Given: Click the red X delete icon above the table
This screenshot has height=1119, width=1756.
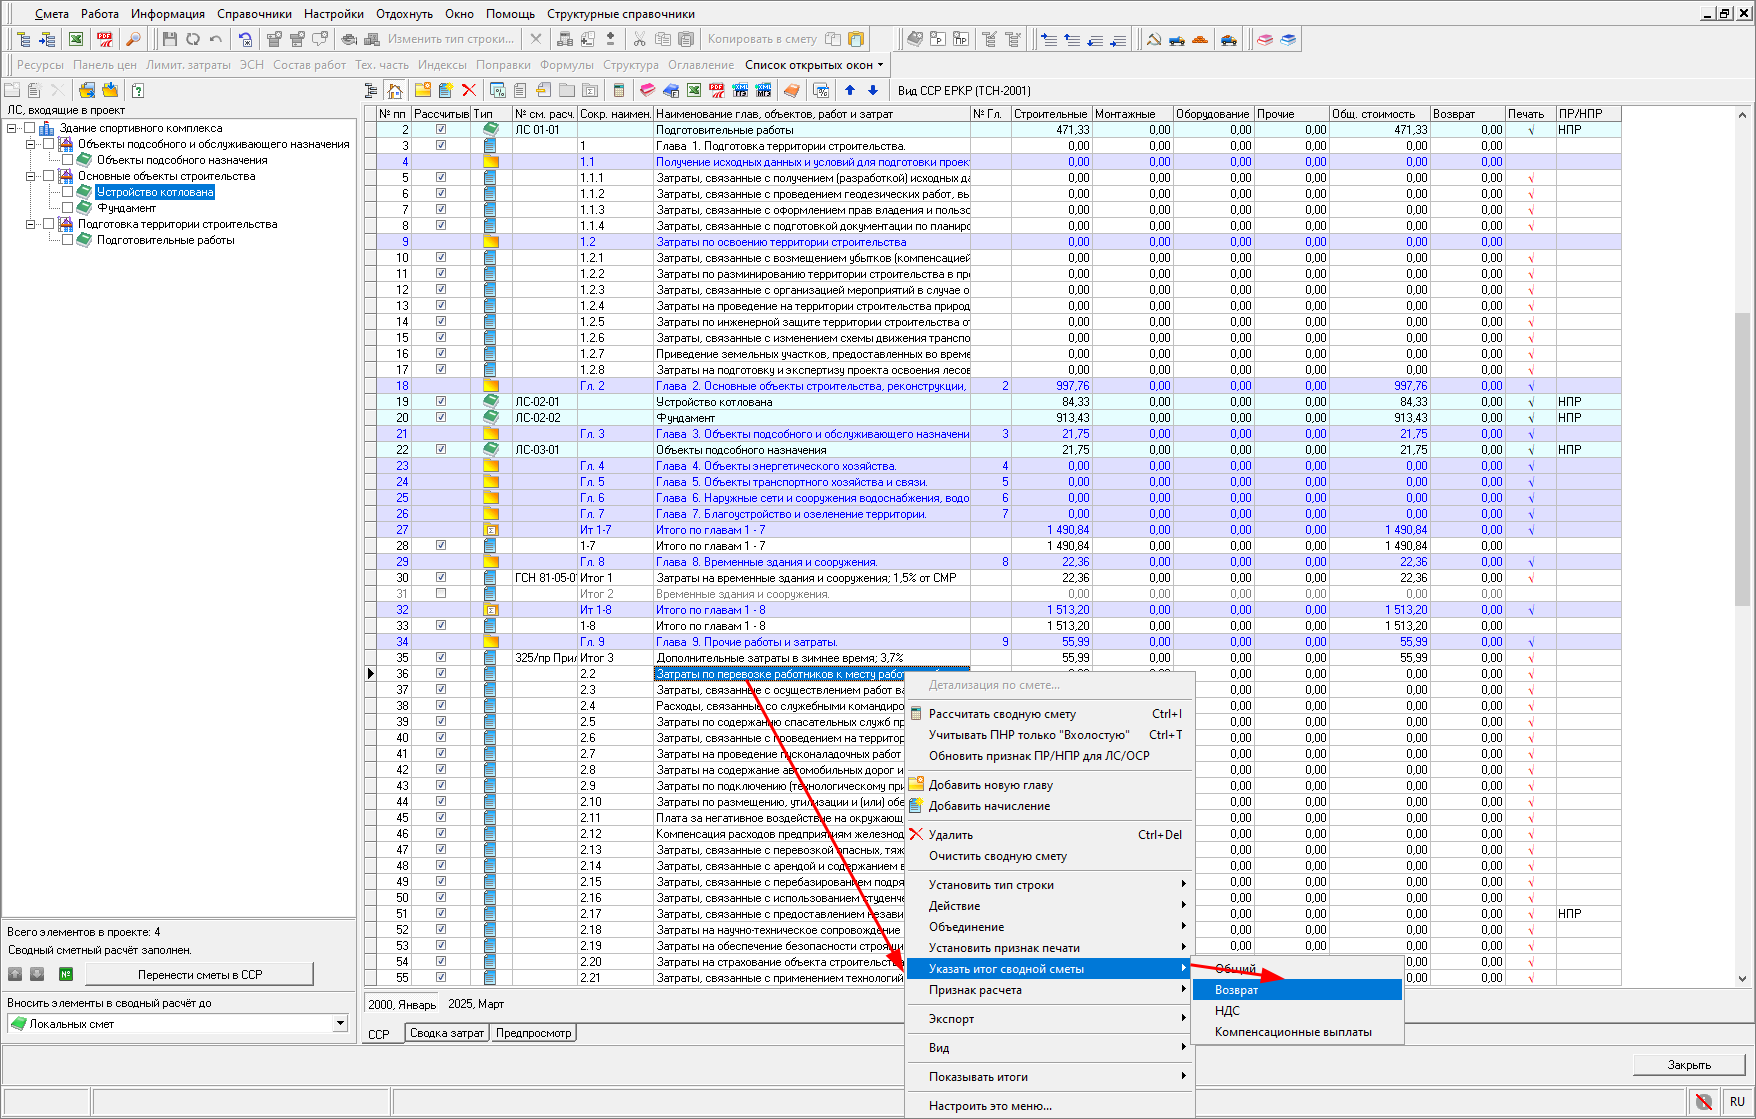Looking at the screenshot, I should click(x=468, y=90).
